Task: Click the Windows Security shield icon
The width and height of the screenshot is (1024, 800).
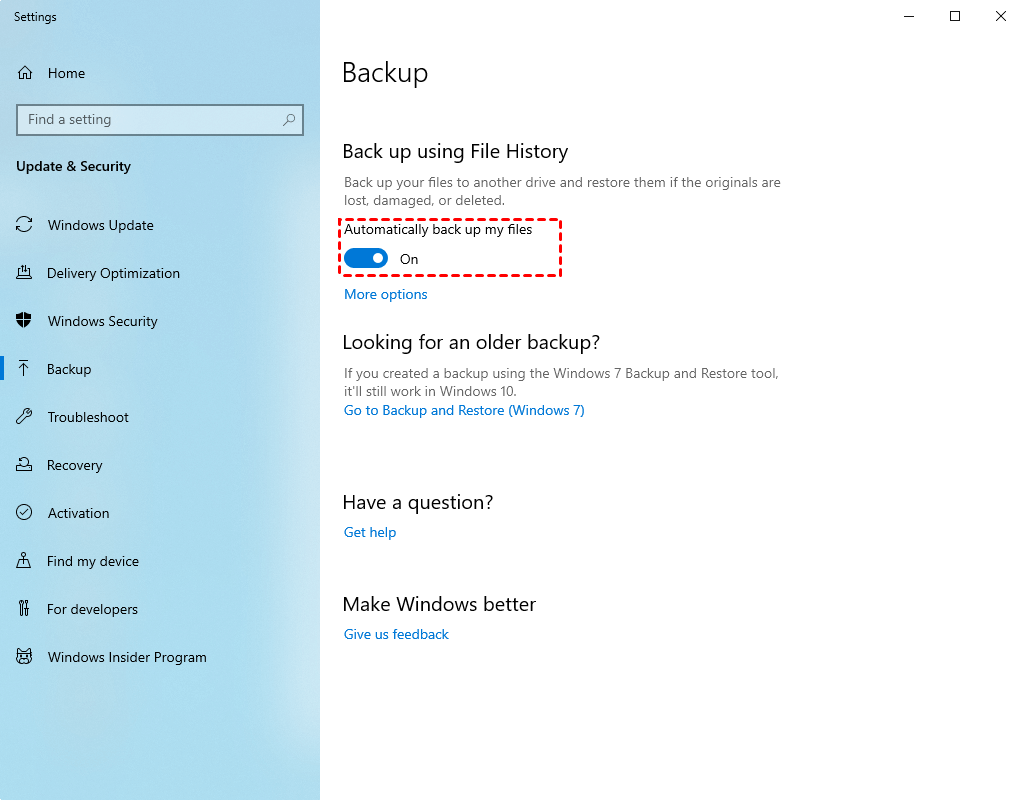Action: (25, 321)
